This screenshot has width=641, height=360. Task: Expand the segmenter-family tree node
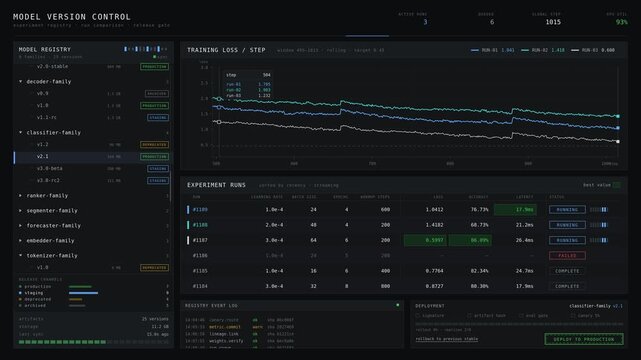(x=20, y=210)
